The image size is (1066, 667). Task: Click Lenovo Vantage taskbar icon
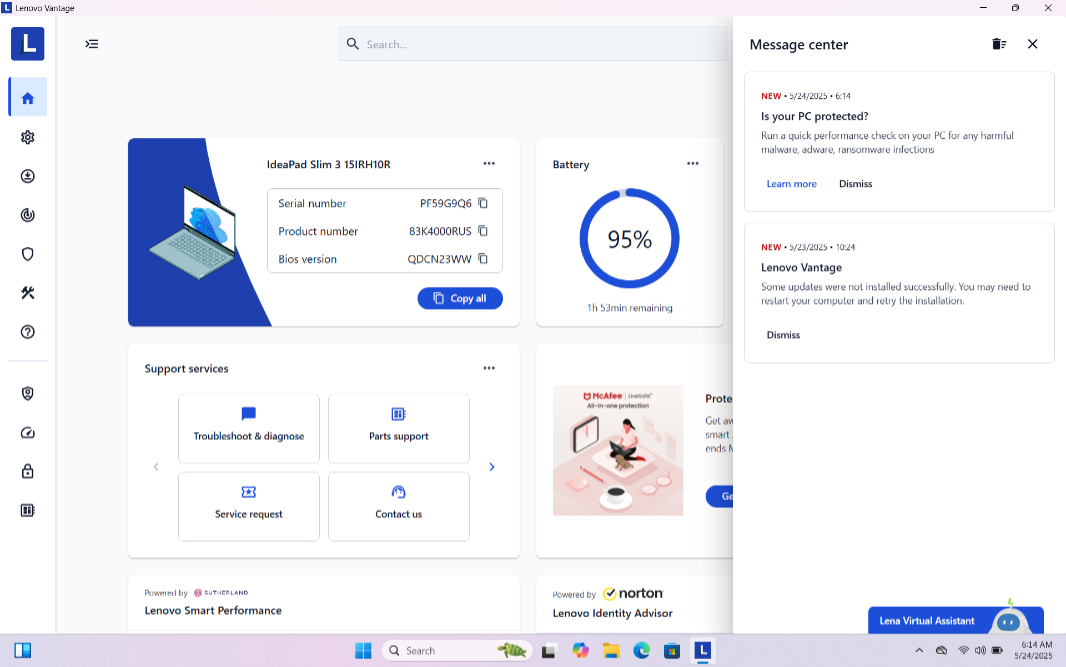[702, 651]
